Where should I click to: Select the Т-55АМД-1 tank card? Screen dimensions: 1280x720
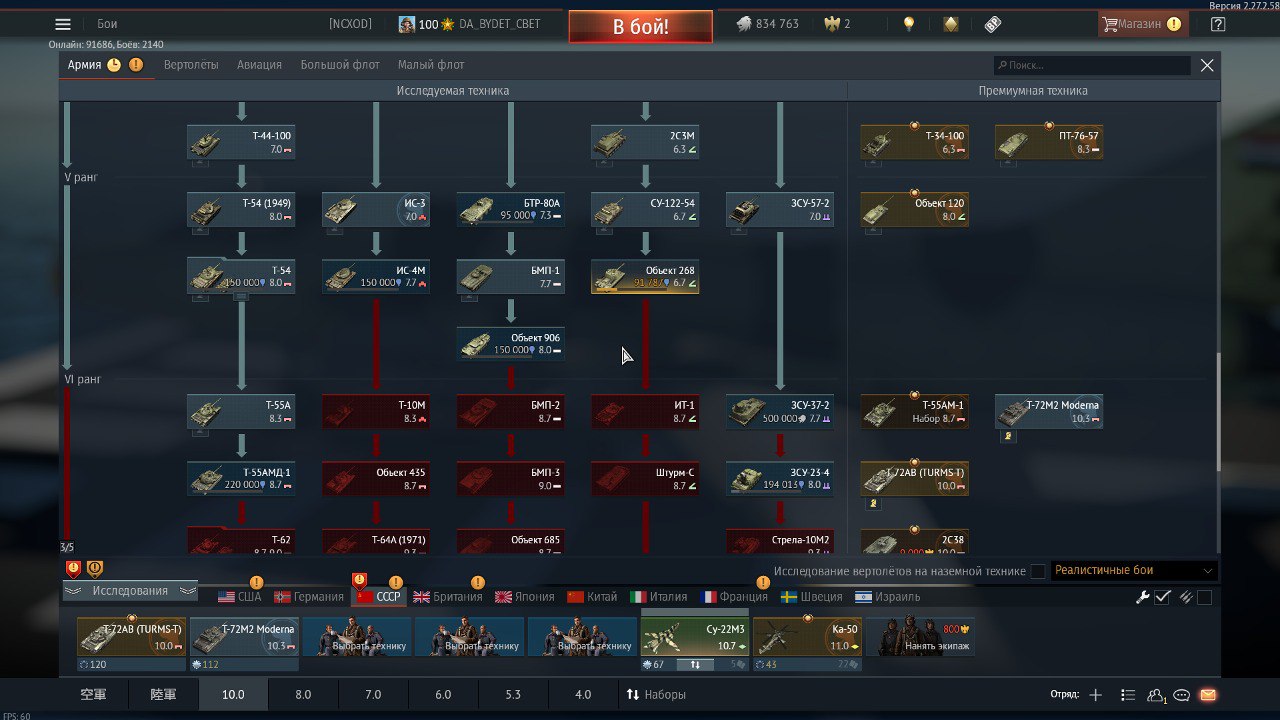(x=241, y=479)
